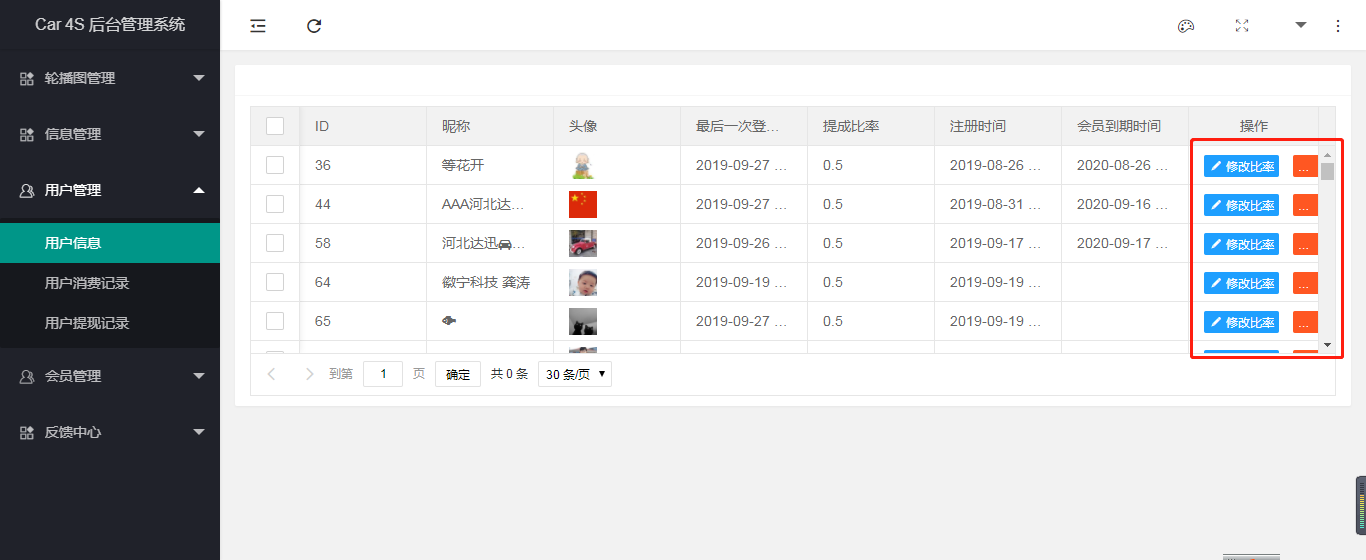Toggle fullscreen with the expand icon
This screenshot has height=560, width=1366.
pyautogui.click(x=1242, y=26)
